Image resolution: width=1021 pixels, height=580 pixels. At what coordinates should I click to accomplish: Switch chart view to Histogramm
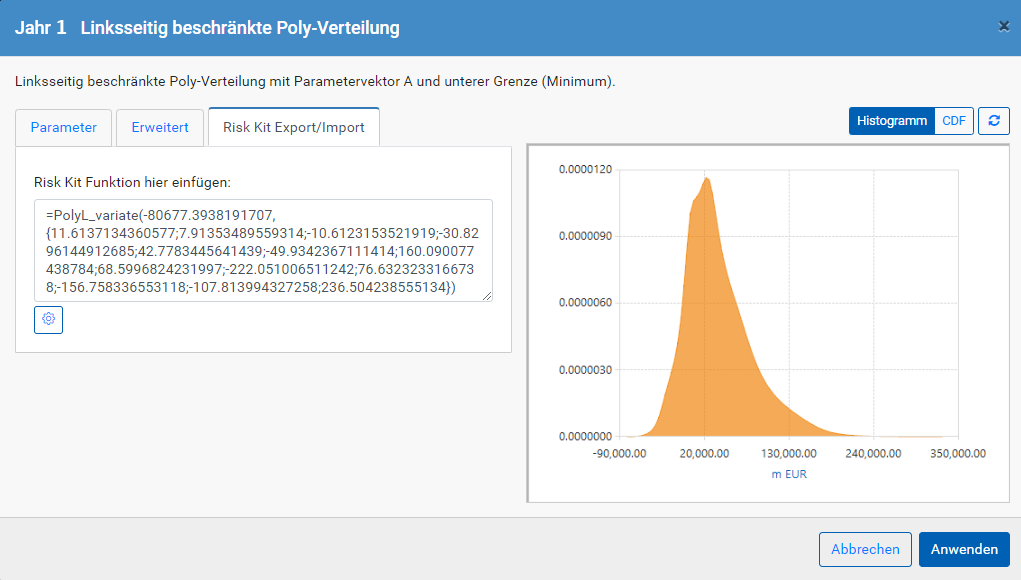click(891, 121)
